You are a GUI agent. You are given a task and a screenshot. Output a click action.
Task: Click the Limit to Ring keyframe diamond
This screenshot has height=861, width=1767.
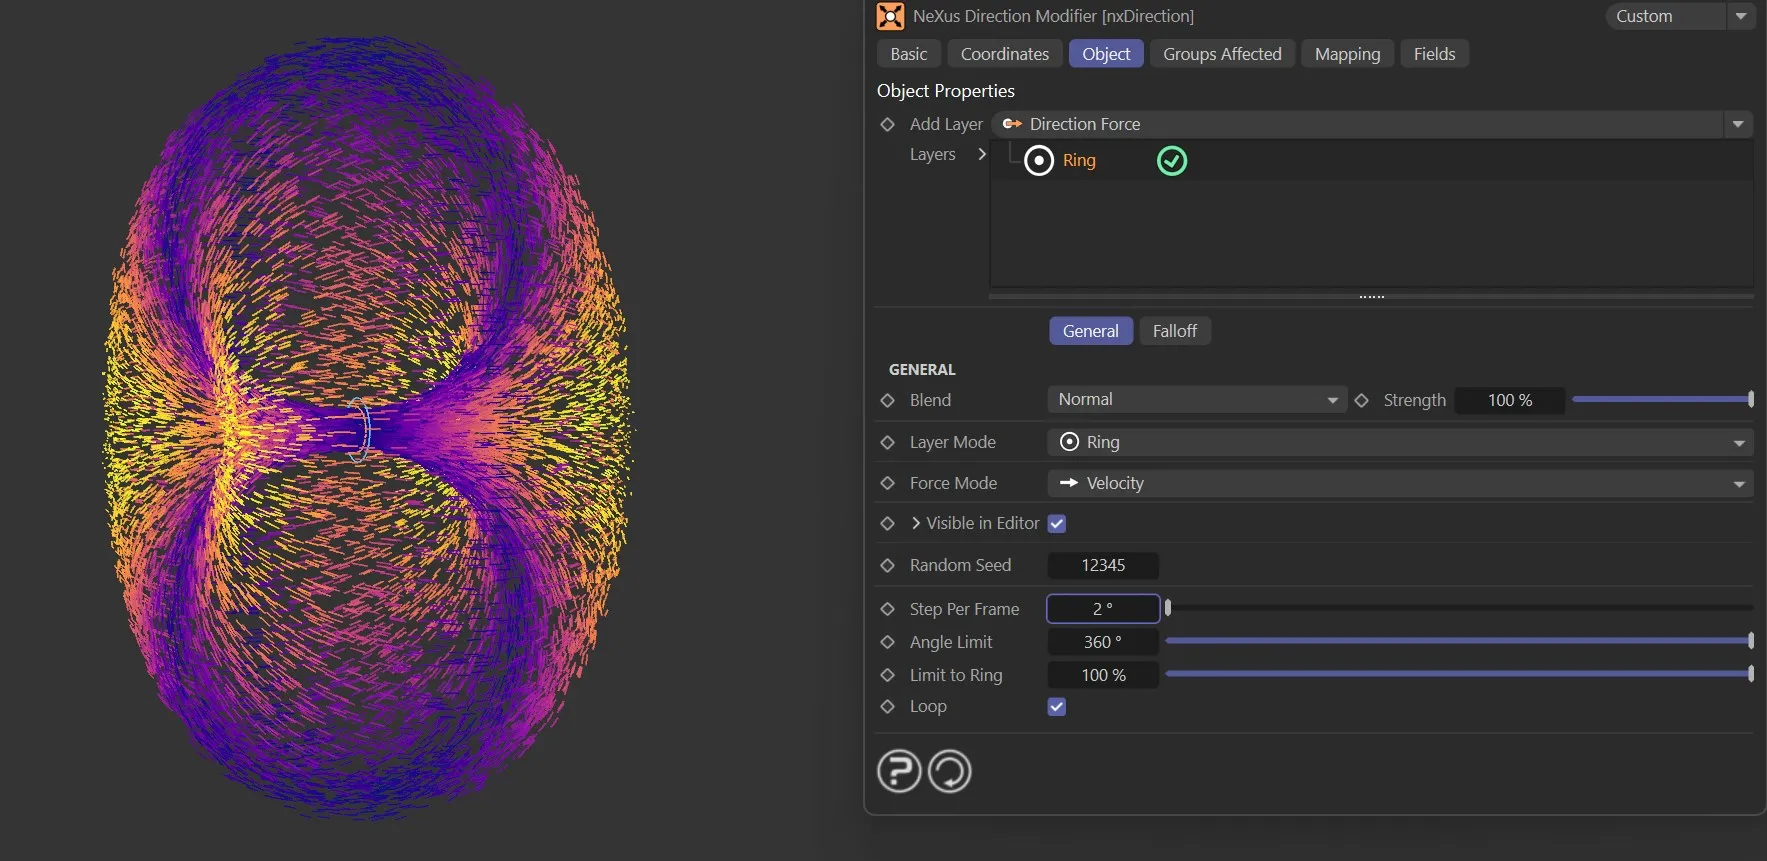pos(887,675)
